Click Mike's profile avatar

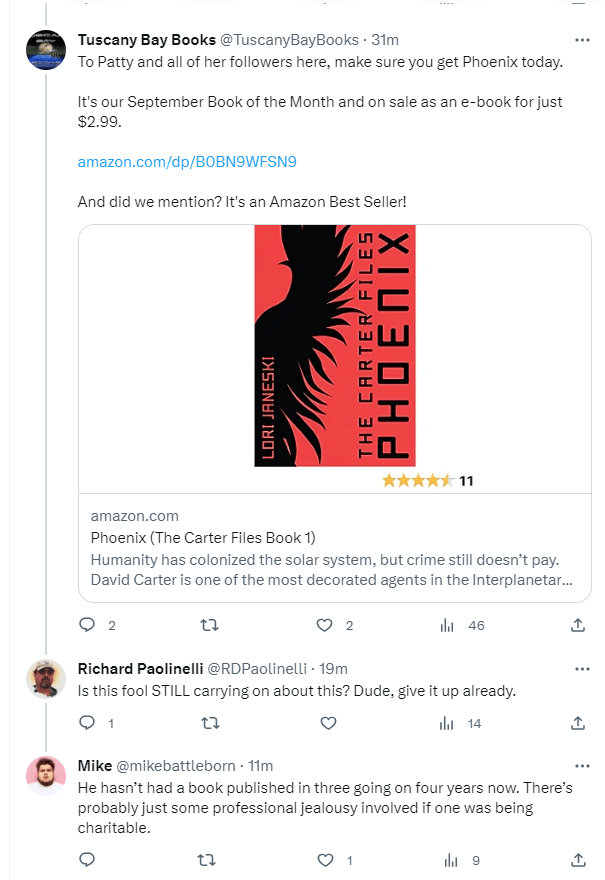pyautogui.click(x=46, y=776)
